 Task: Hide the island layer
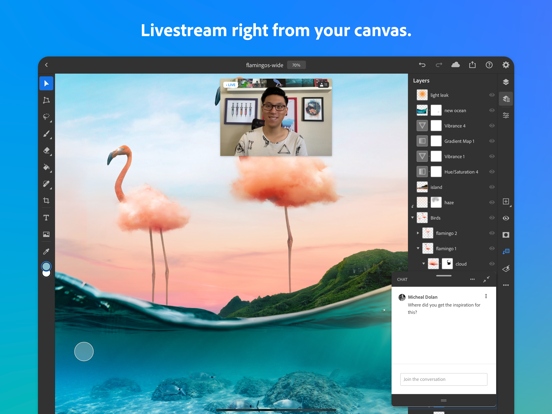pyautogui.click(x=492, y=187)
